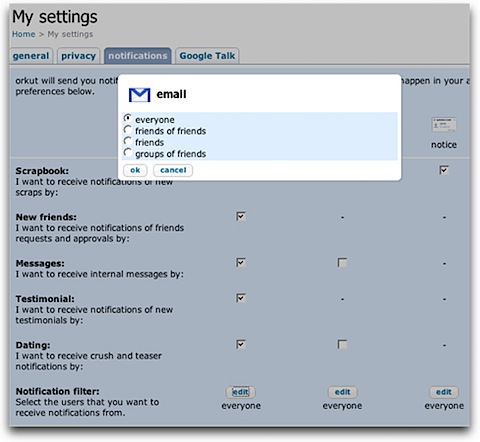Image resolution: width=480 pixels, height=442 pixels.
Task: Select the 'everyone' radio option
Action: 127,118
